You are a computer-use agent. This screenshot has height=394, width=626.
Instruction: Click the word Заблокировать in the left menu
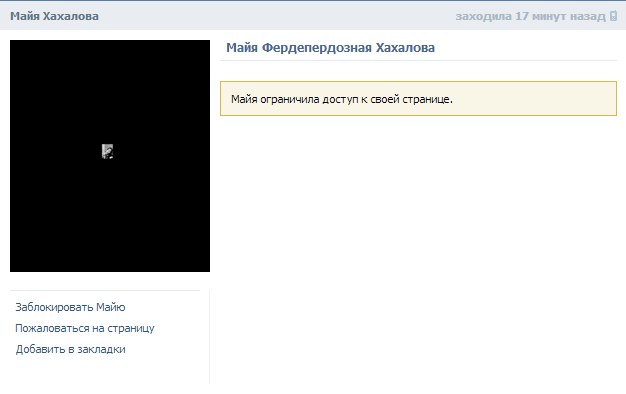click(54, 307)
